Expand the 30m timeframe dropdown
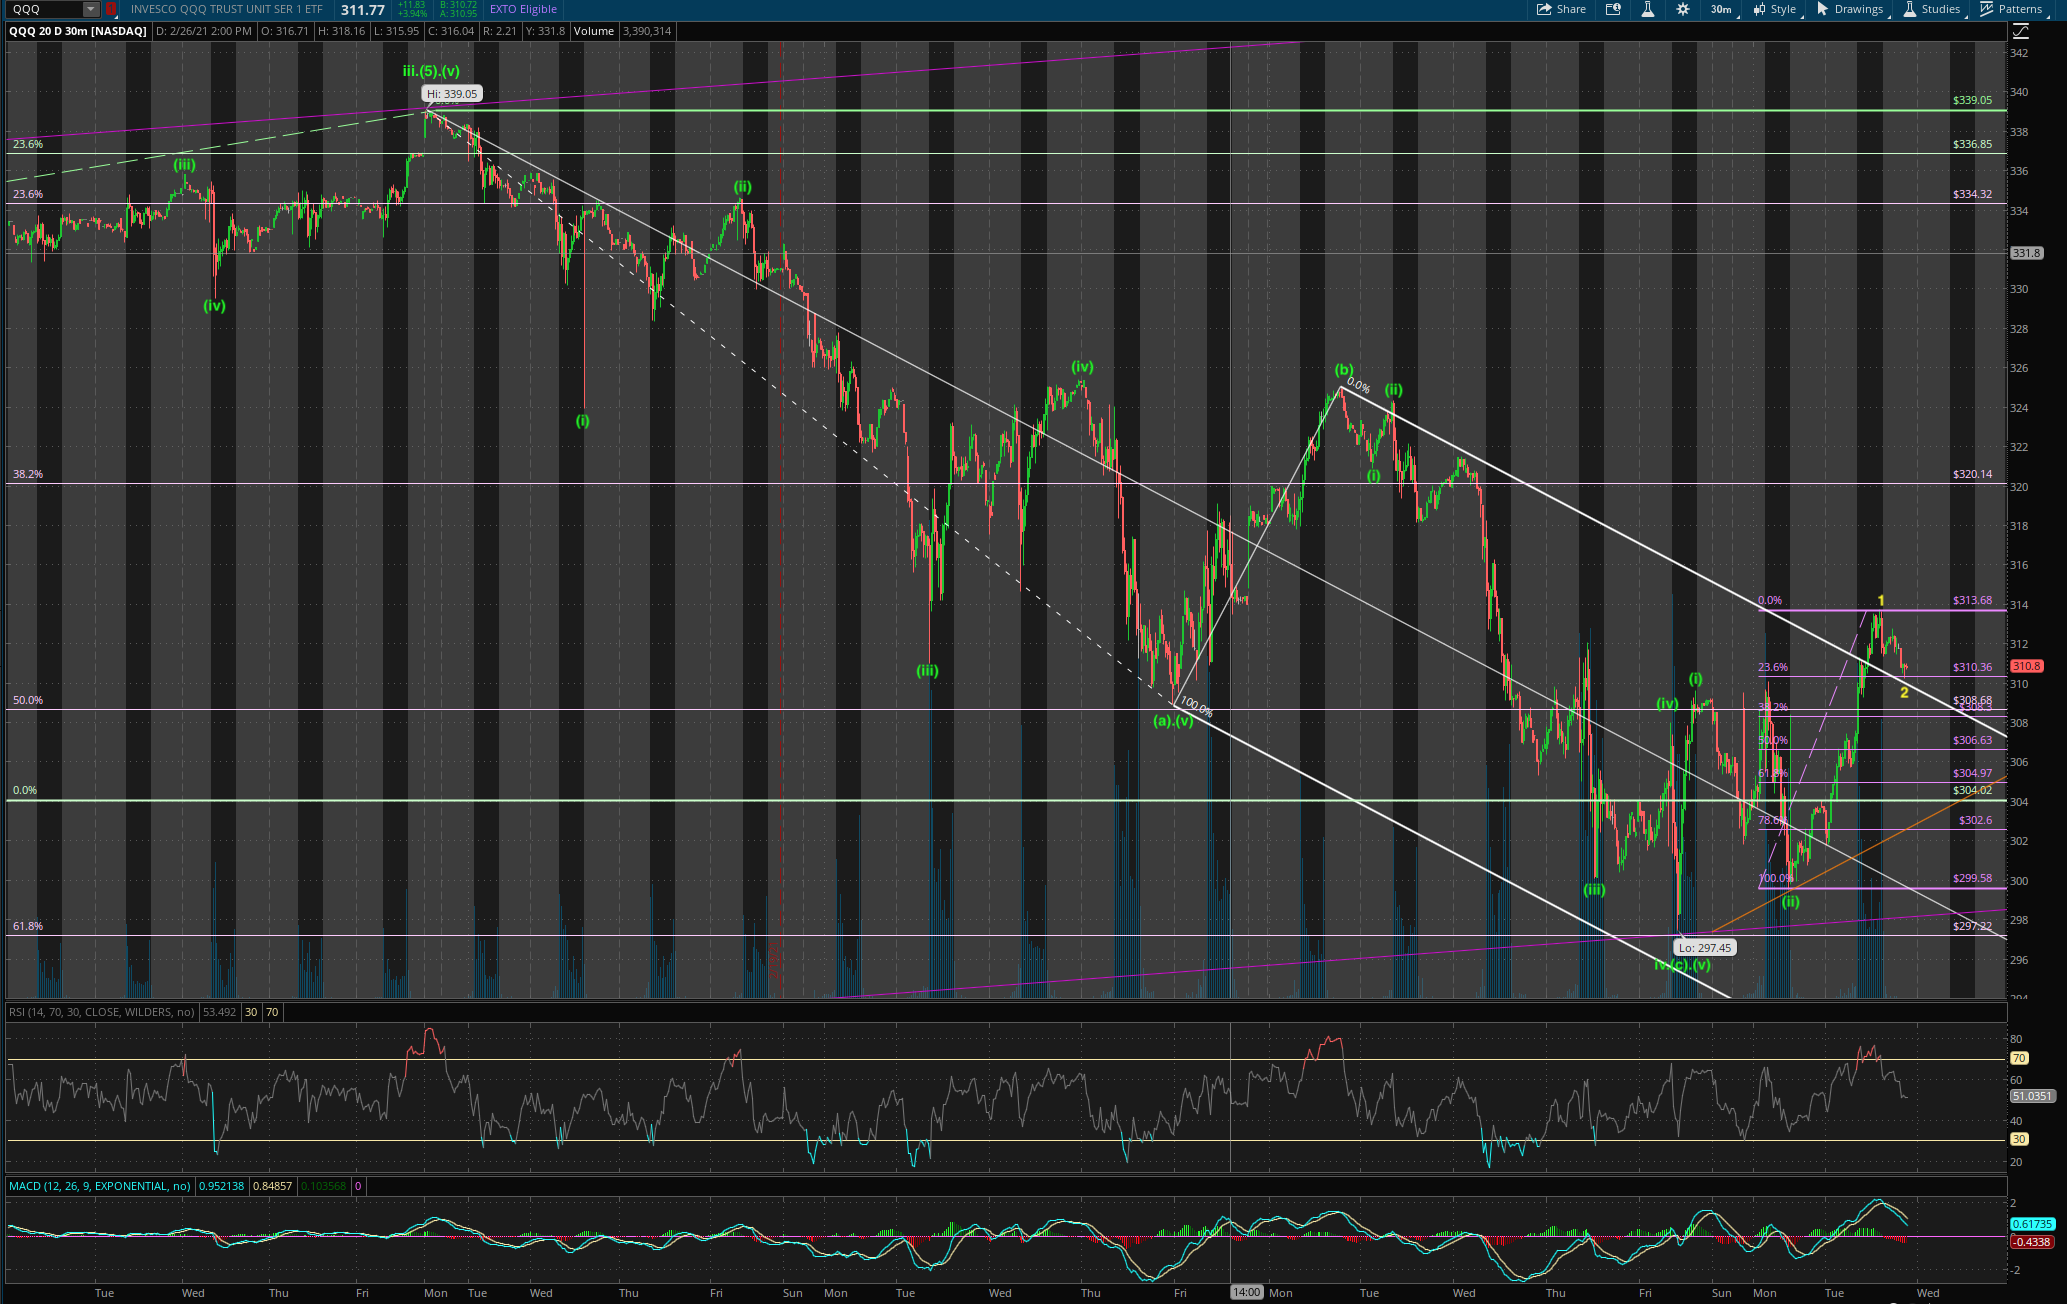 pos(1723,9)
